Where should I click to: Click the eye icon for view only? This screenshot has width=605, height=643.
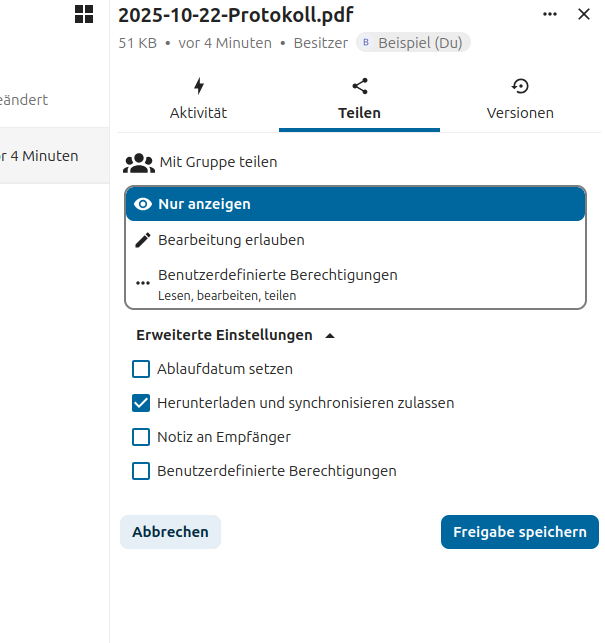click(143, 204)
